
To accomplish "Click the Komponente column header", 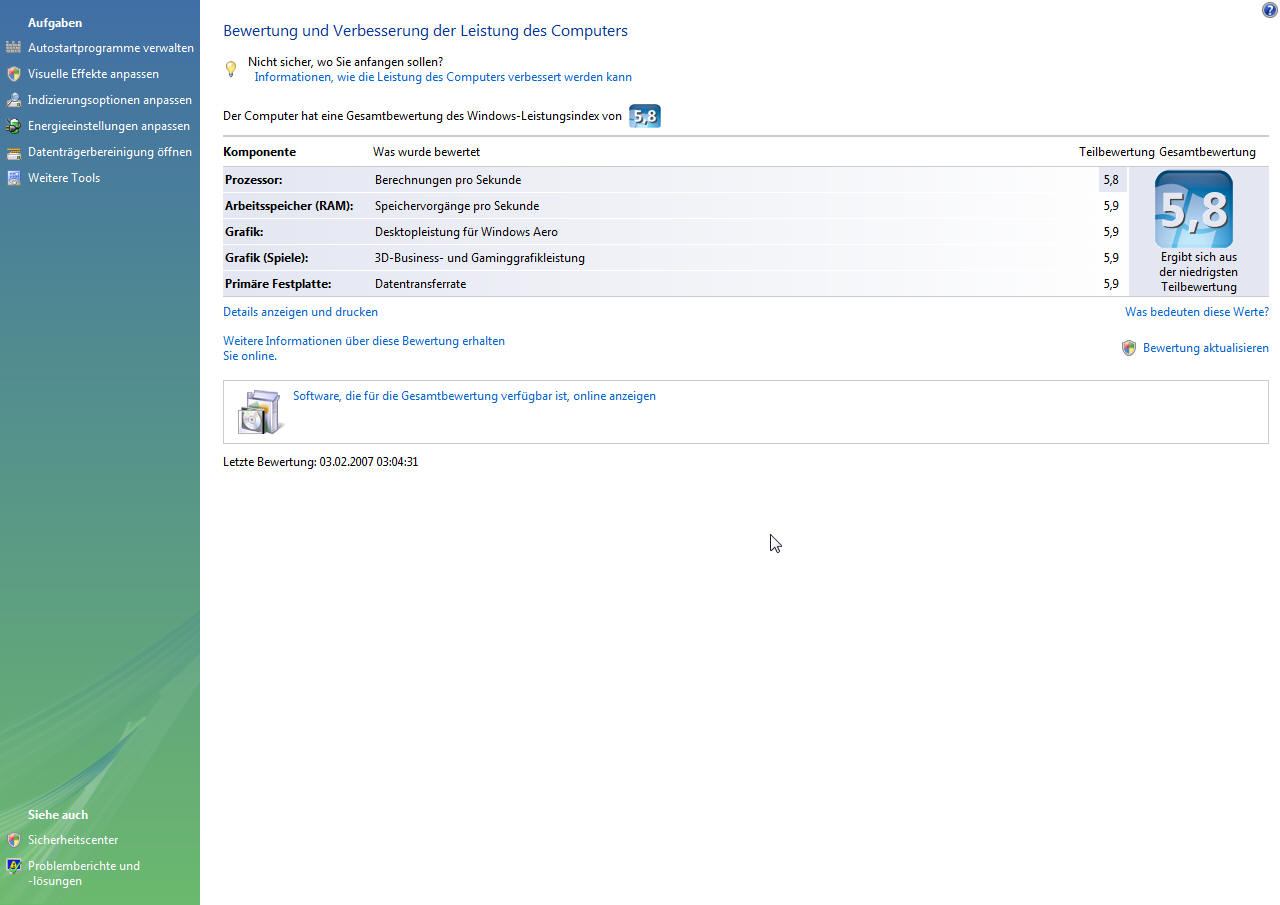I will click(x=259, y=152).
